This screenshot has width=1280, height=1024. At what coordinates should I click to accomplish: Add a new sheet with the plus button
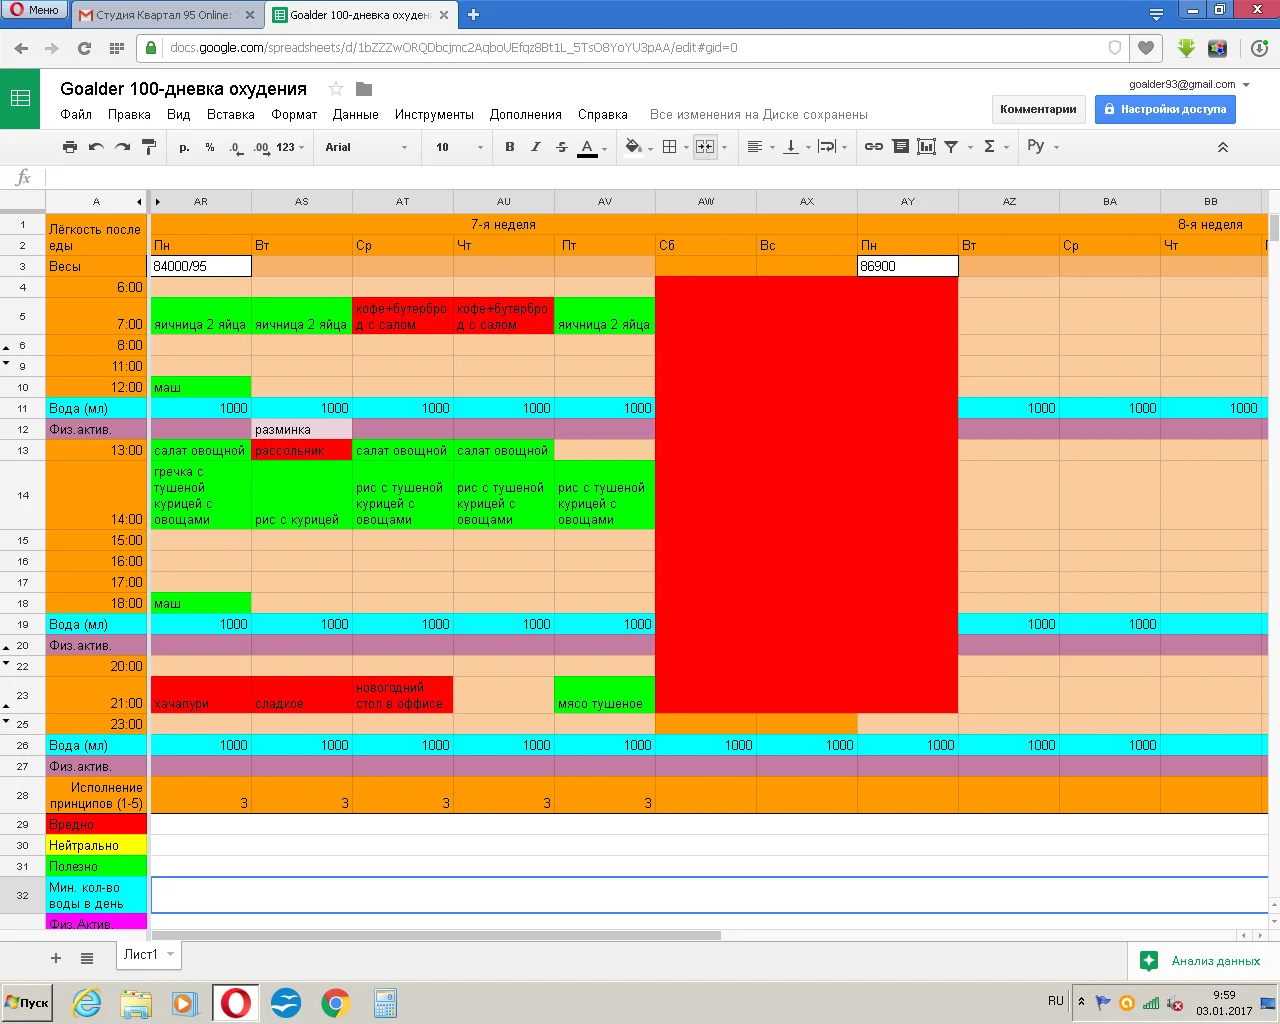56,958
